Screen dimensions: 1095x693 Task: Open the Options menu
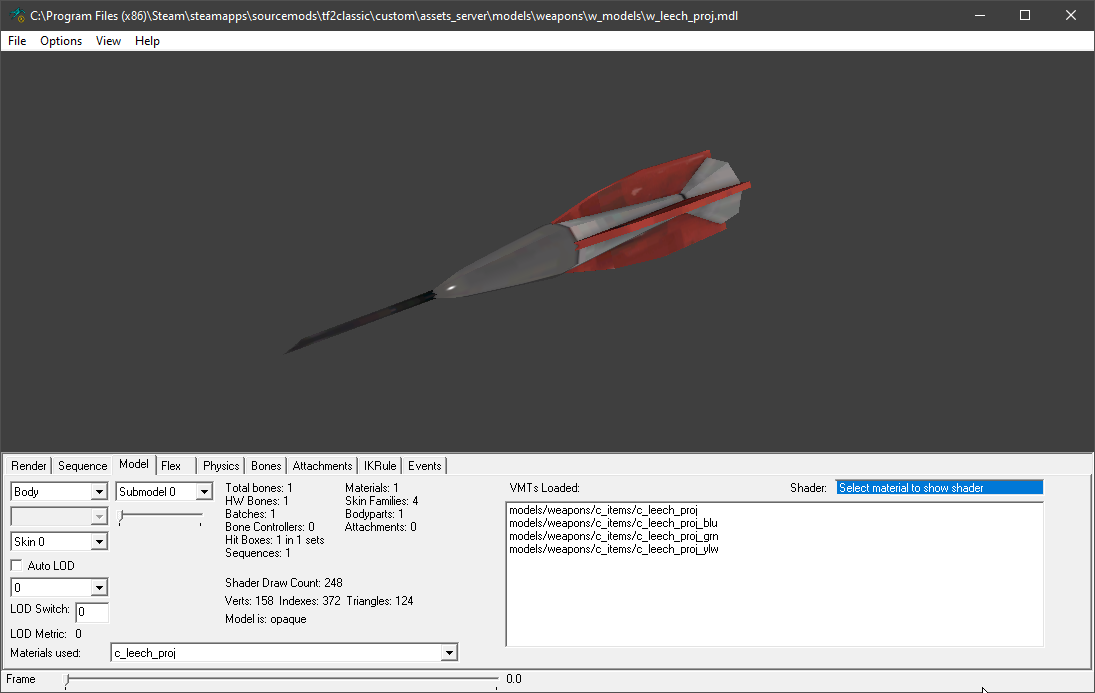point(61,41)
